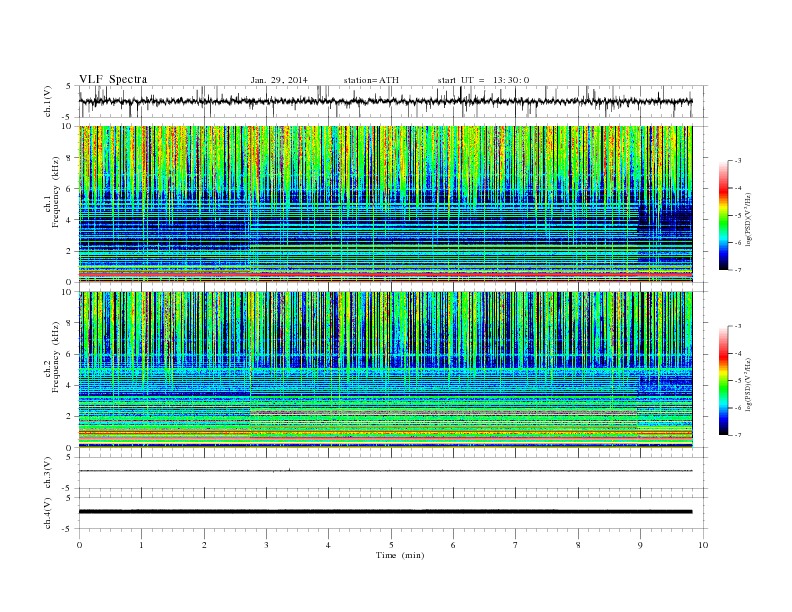This screenshot has width=792, height=612.
Task: Click the "-7" tick on ch.2 colorbar
Action: 738,435
